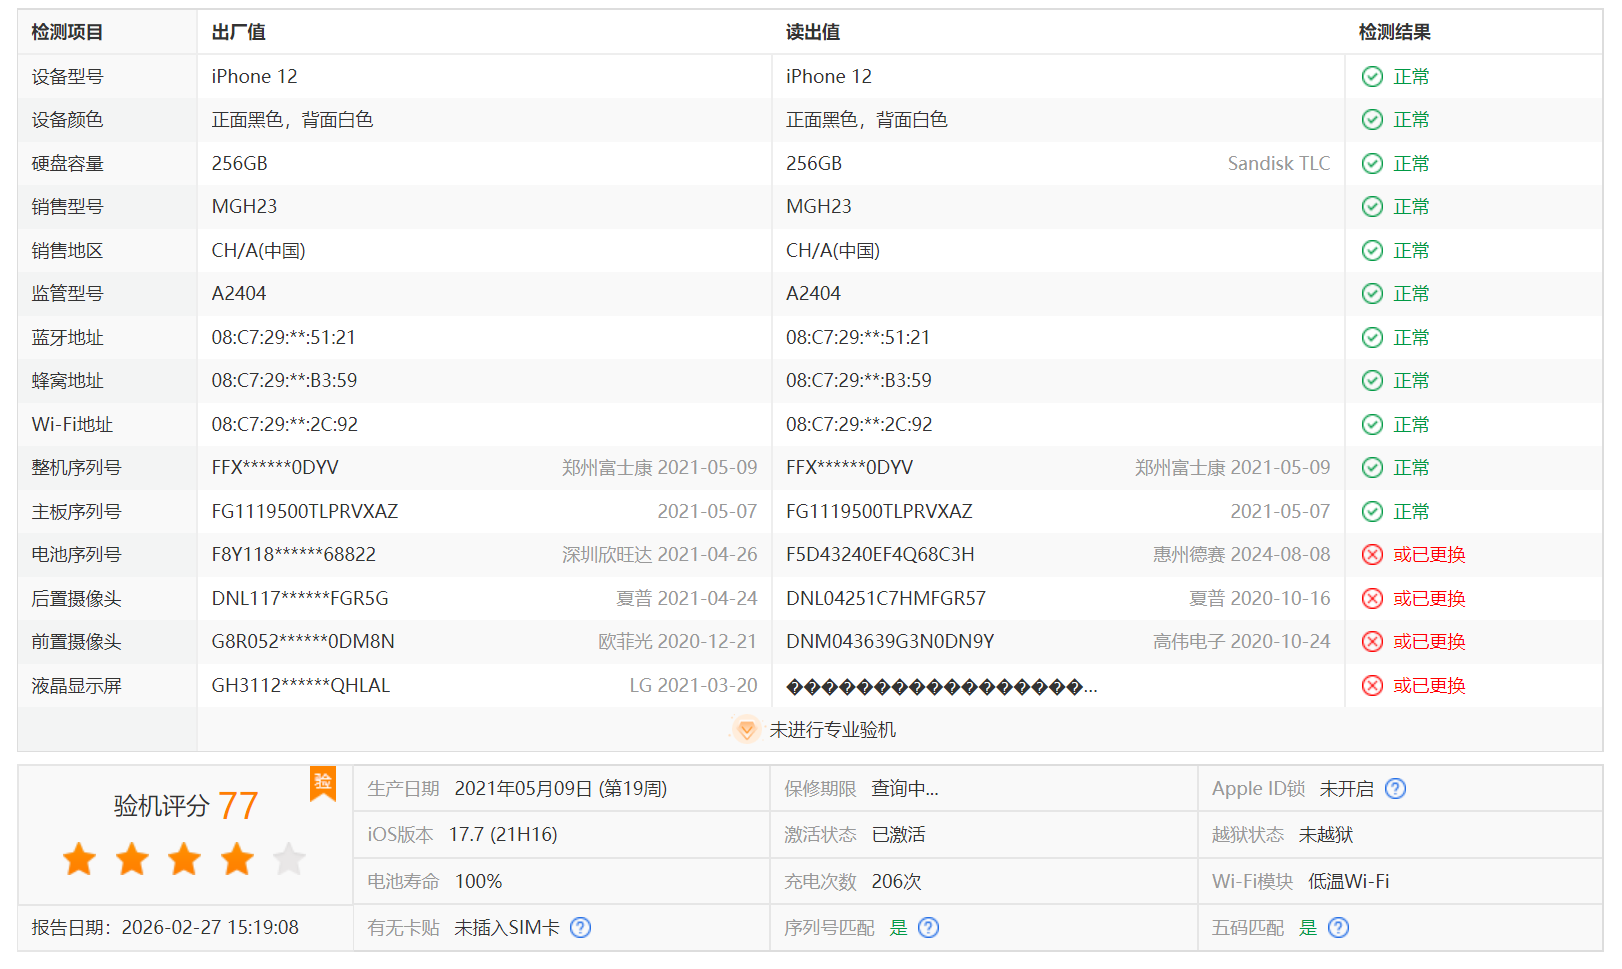The height and width of the screenshot is (969, 1622).
Task: Click help icon beside 序列号匹配
Action: point(928,928)
